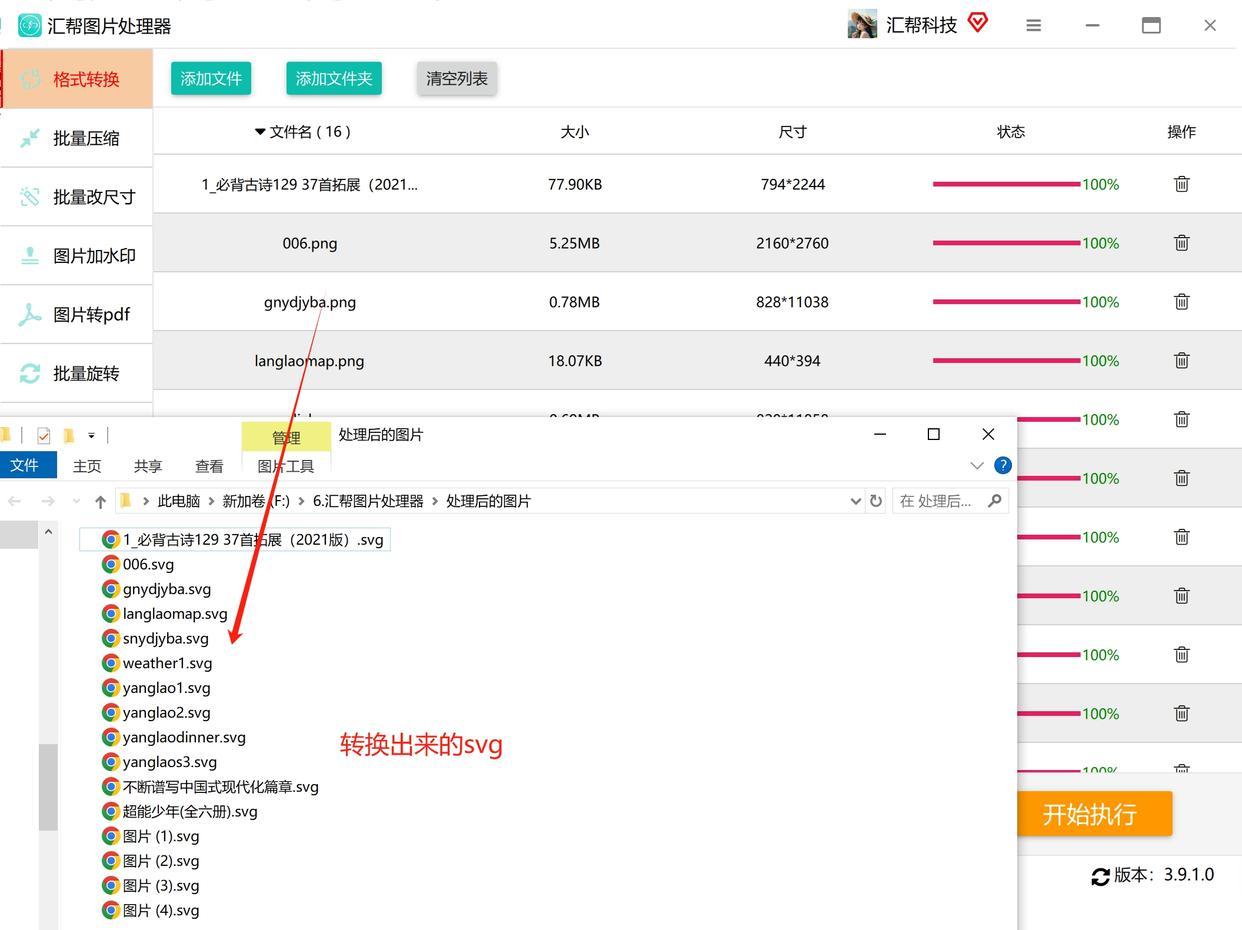Image resolution: width=1242 pixels, height=930 pixels.
Task: Open the 批量旋转 rotation tool
Action: click(86, 373)
